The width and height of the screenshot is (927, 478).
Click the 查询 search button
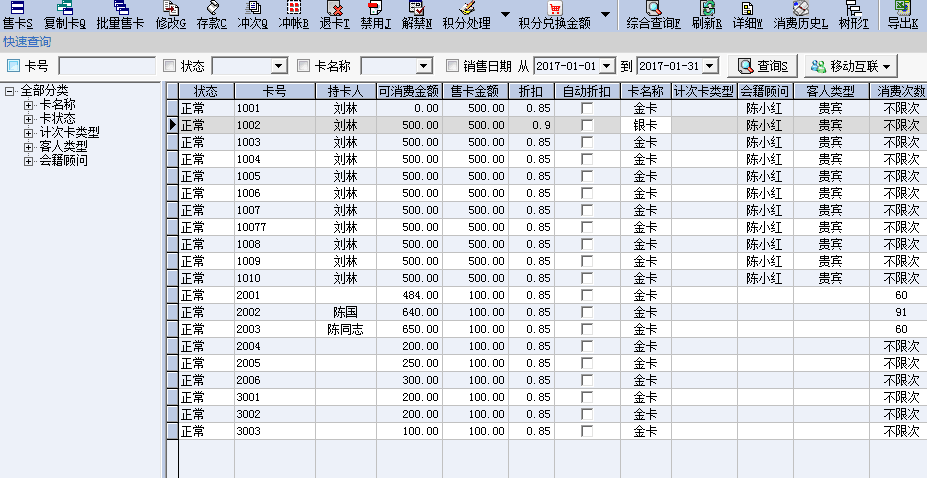tap(762, 66)
